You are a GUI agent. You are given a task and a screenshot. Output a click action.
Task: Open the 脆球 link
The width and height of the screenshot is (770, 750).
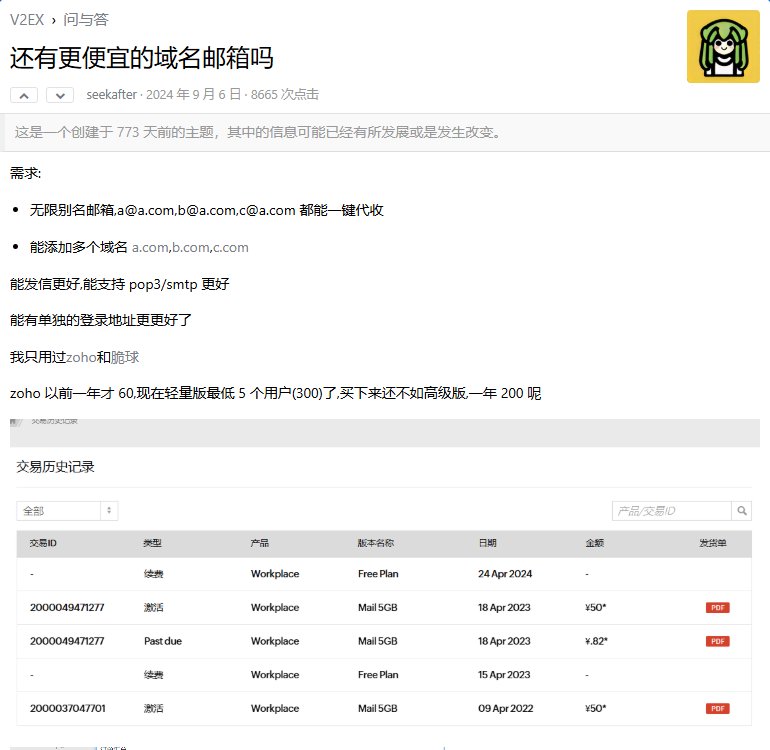tap(125, 357)
